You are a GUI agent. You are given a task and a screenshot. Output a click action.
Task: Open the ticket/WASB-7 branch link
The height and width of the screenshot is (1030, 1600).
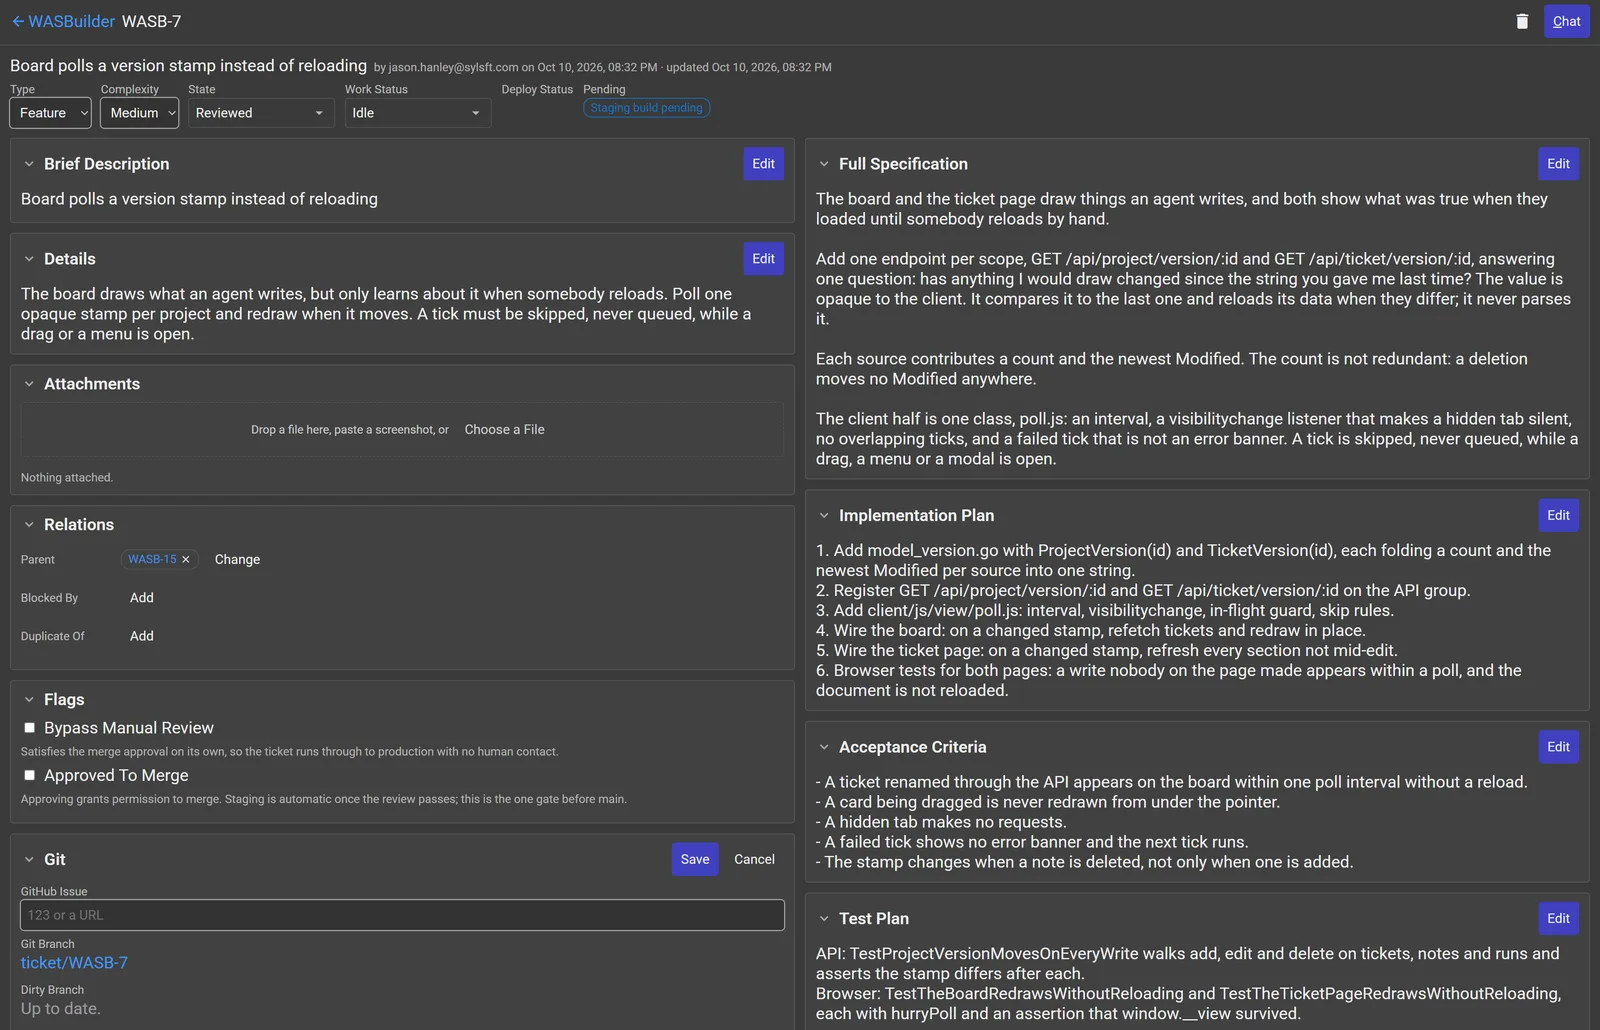click(x=74, y=963)
